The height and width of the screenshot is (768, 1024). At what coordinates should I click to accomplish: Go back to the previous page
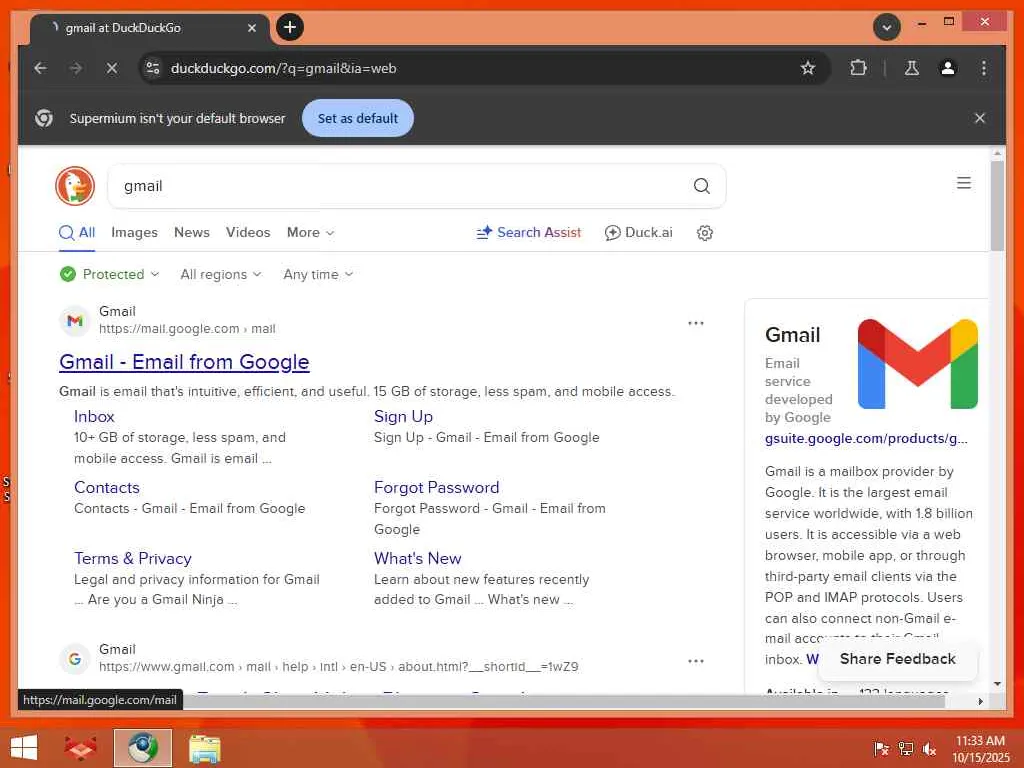point(40,68)
